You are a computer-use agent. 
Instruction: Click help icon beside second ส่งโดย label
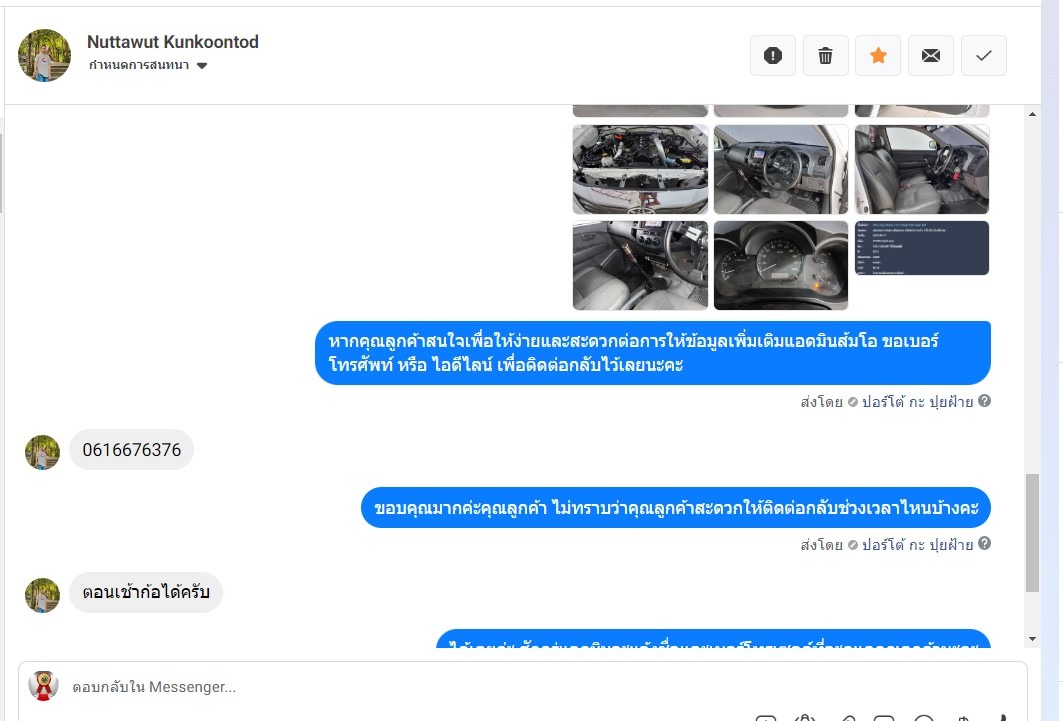984,543
